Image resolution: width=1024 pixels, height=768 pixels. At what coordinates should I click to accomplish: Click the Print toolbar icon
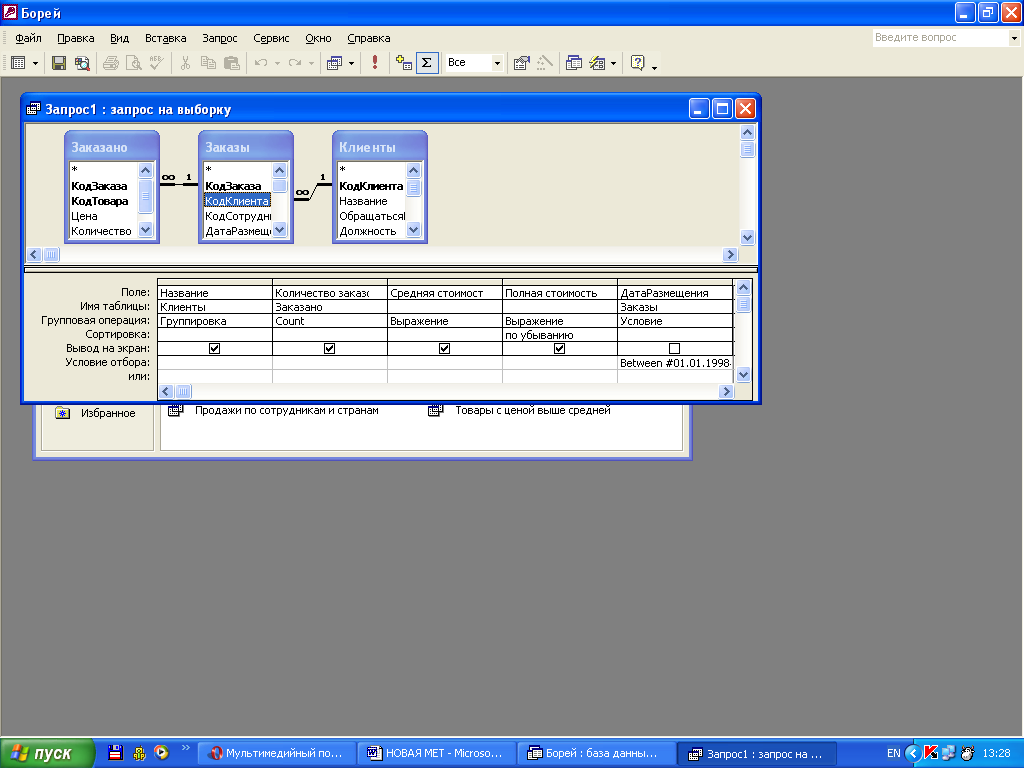click(111, 63)
